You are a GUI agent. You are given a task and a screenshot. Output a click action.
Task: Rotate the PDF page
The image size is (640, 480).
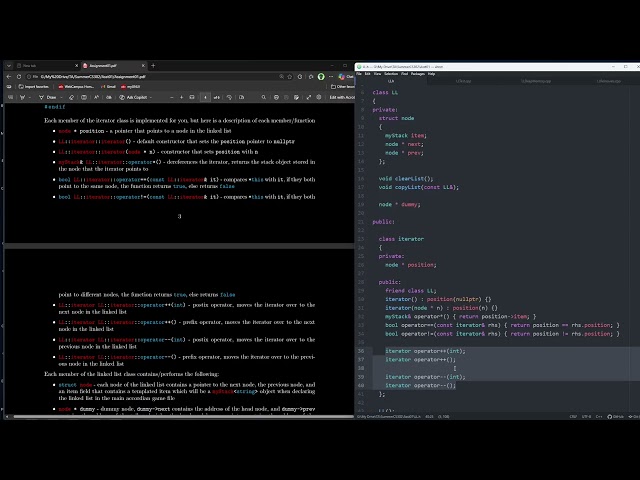coord(229,97)
